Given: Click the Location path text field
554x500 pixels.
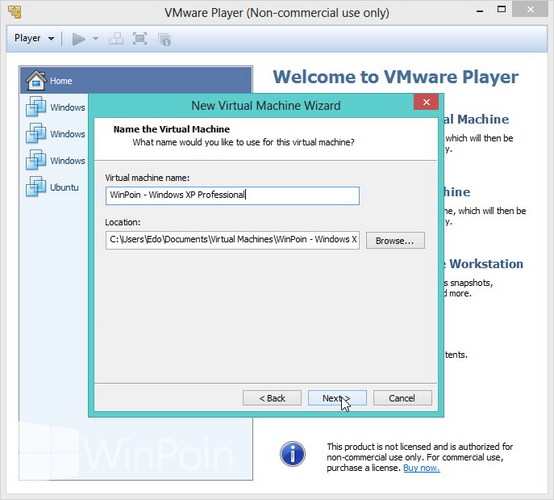Looking at the screenshot, I should click(x=232, y=240).
